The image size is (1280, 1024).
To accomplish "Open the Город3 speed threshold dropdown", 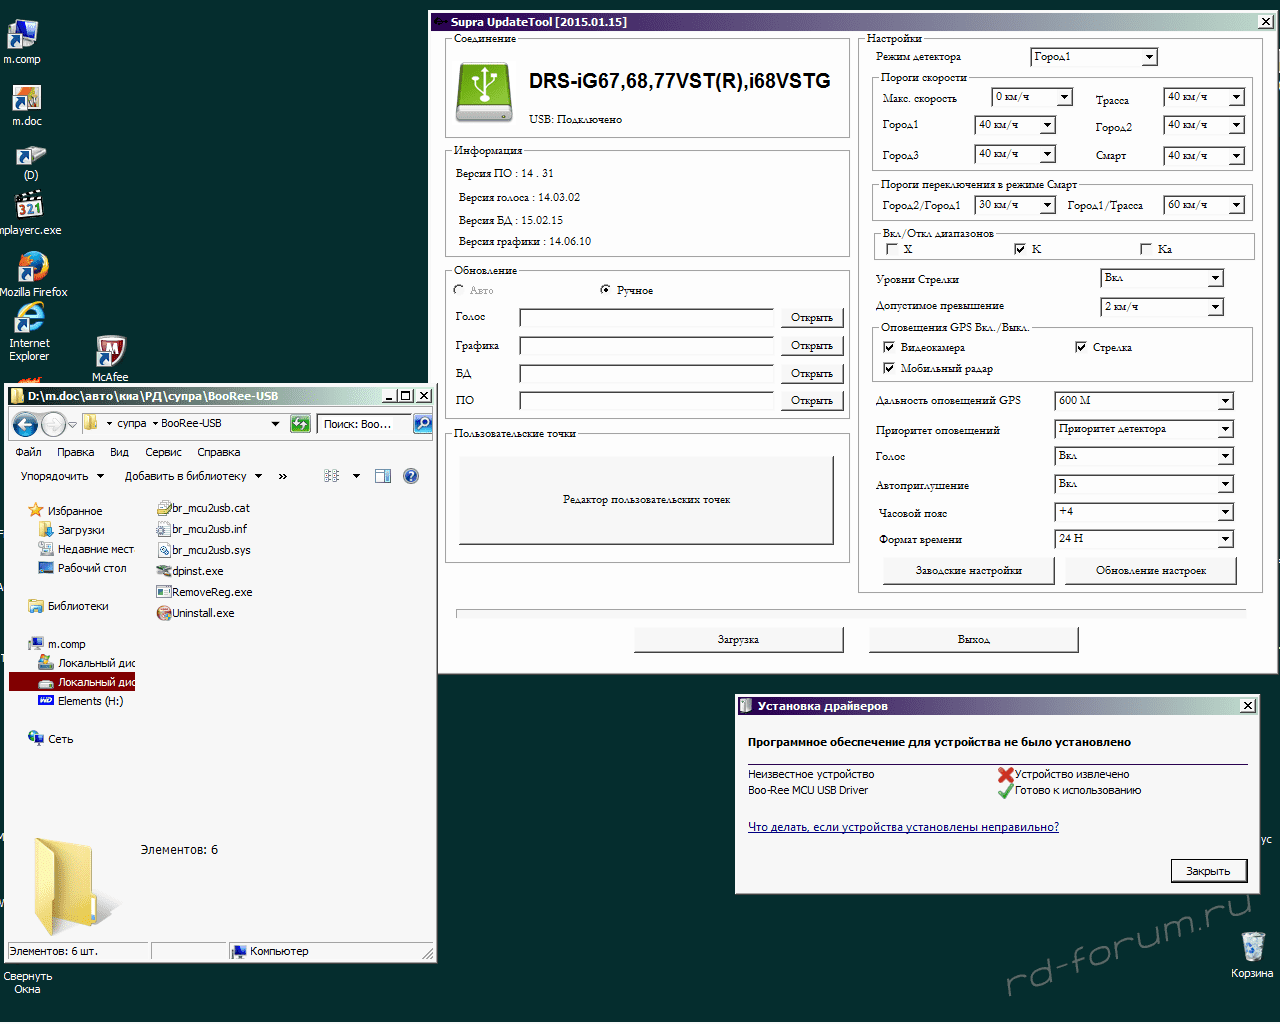I will (1016, 154).
